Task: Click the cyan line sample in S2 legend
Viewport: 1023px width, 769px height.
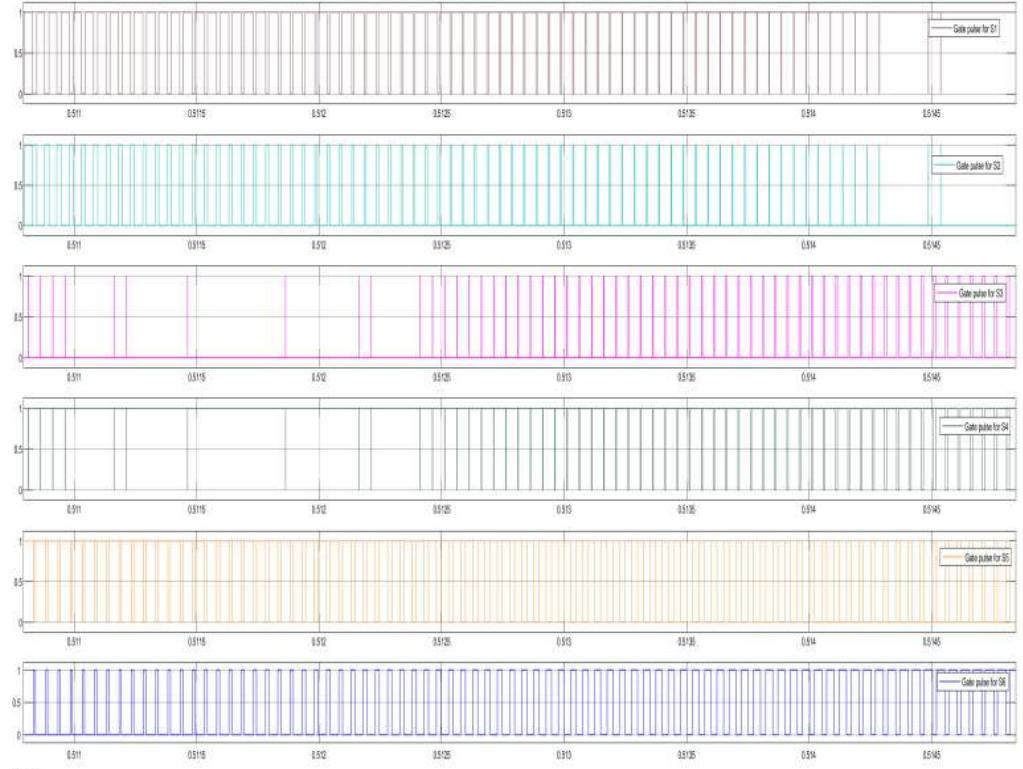Action: click(944, 166)
